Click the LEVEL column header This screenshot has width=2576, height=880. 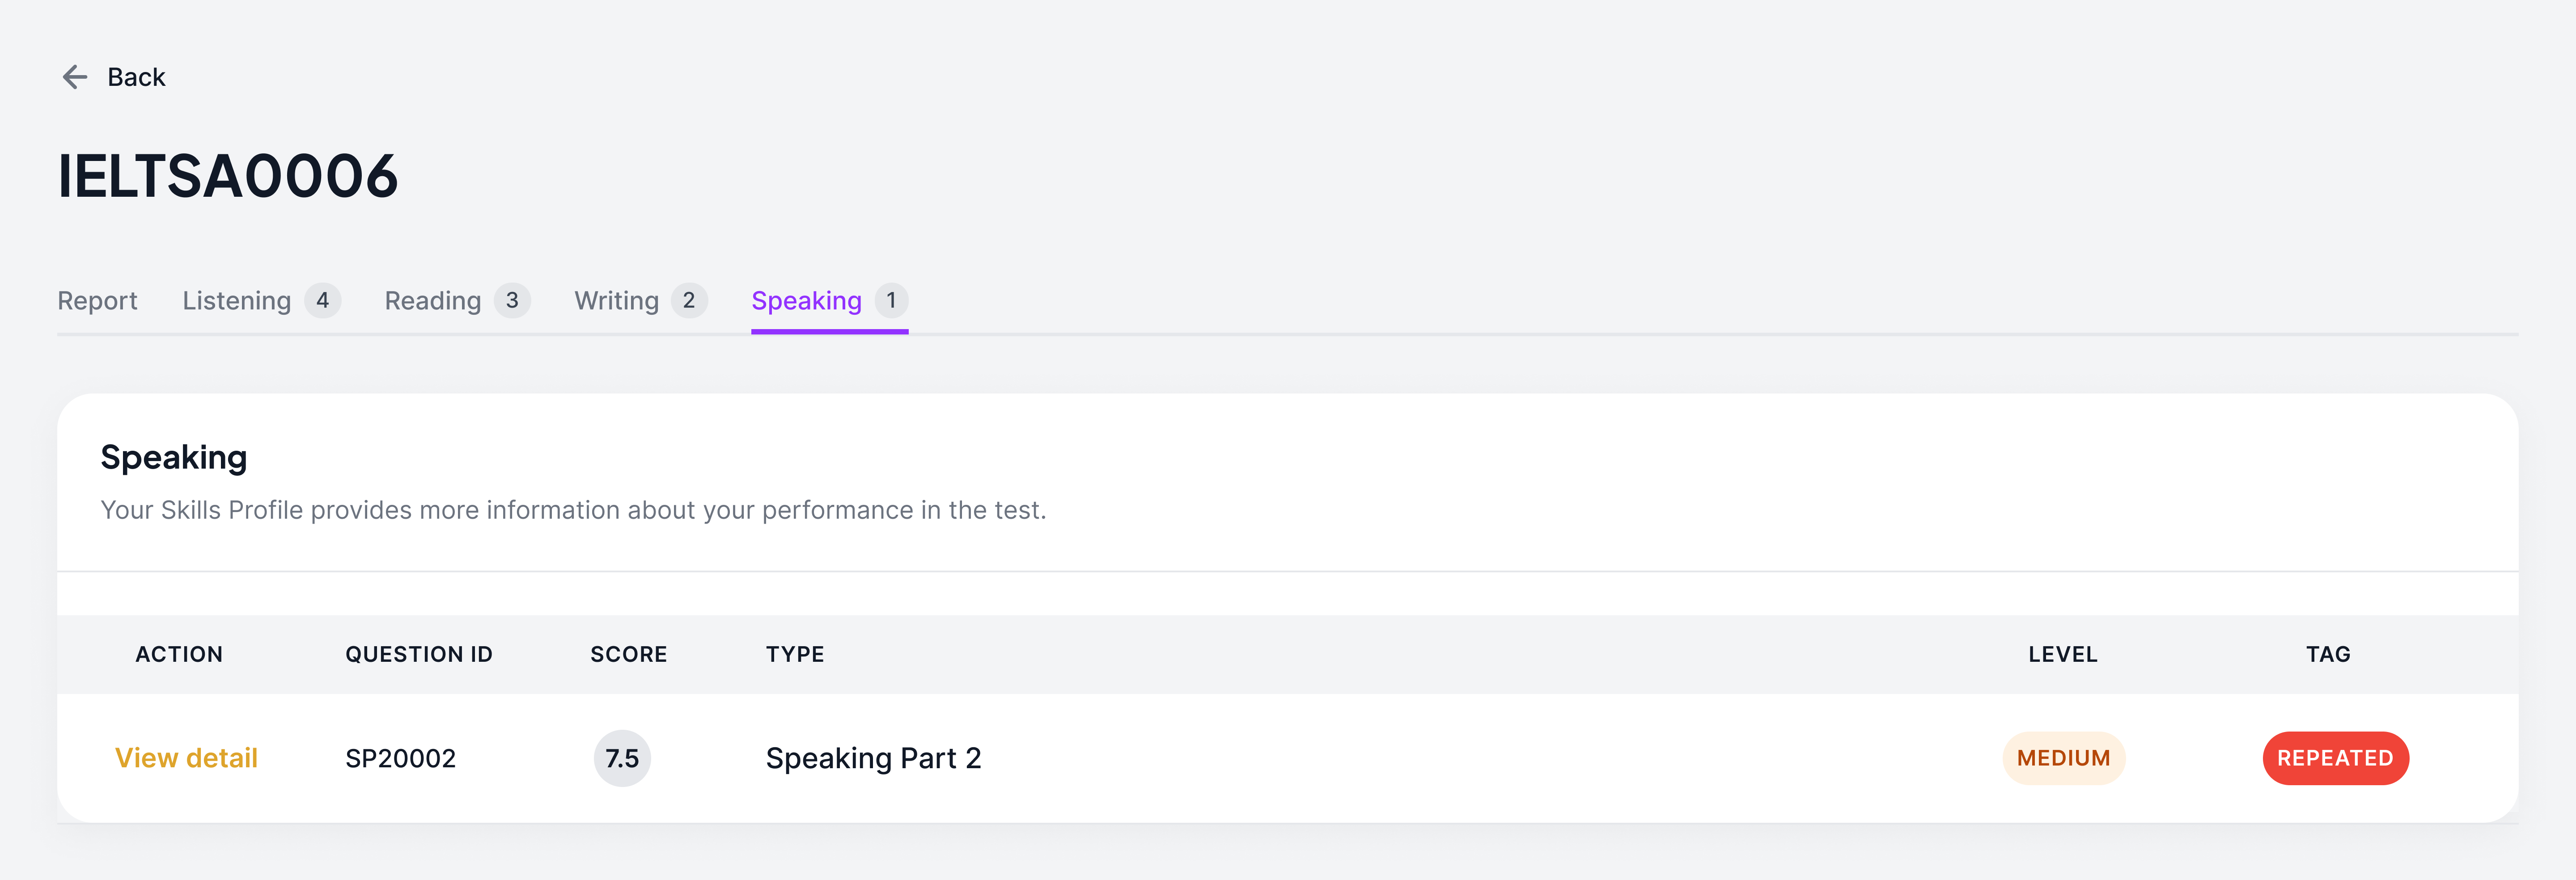point(2062,654)
